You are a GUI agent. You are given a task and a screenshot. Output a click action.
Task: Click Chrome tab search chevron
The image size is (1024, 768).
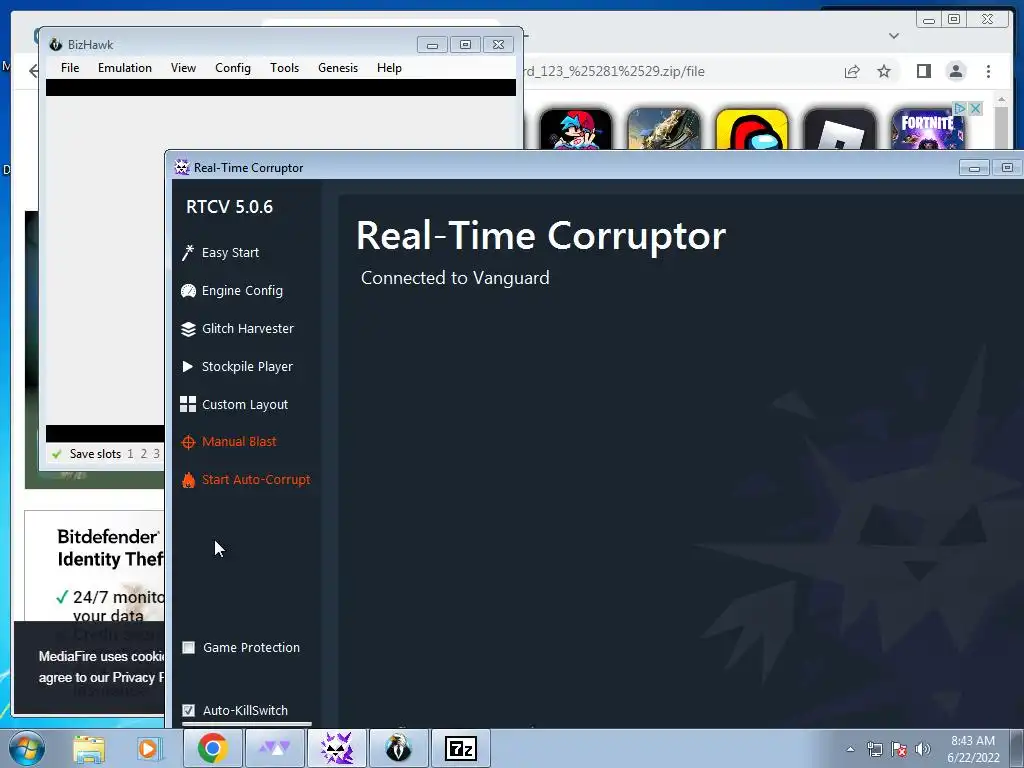(x=894, y=36)
